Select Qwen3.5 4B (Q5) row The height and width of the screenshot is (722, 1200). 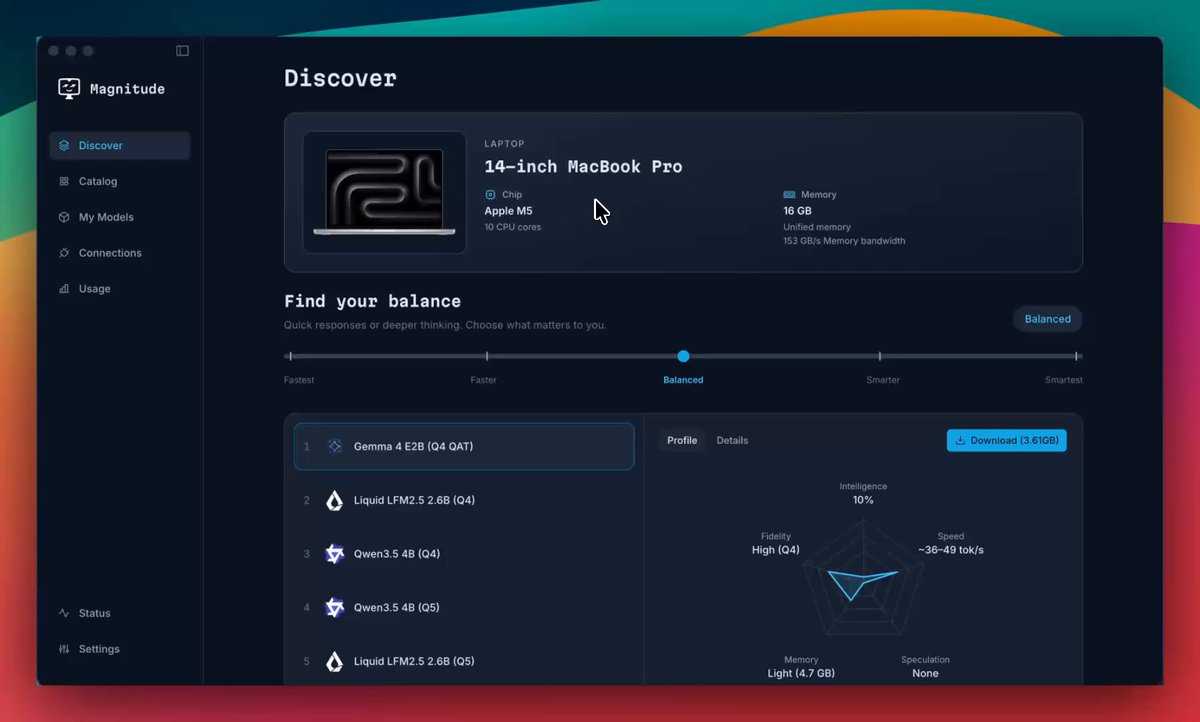[464, 608]
